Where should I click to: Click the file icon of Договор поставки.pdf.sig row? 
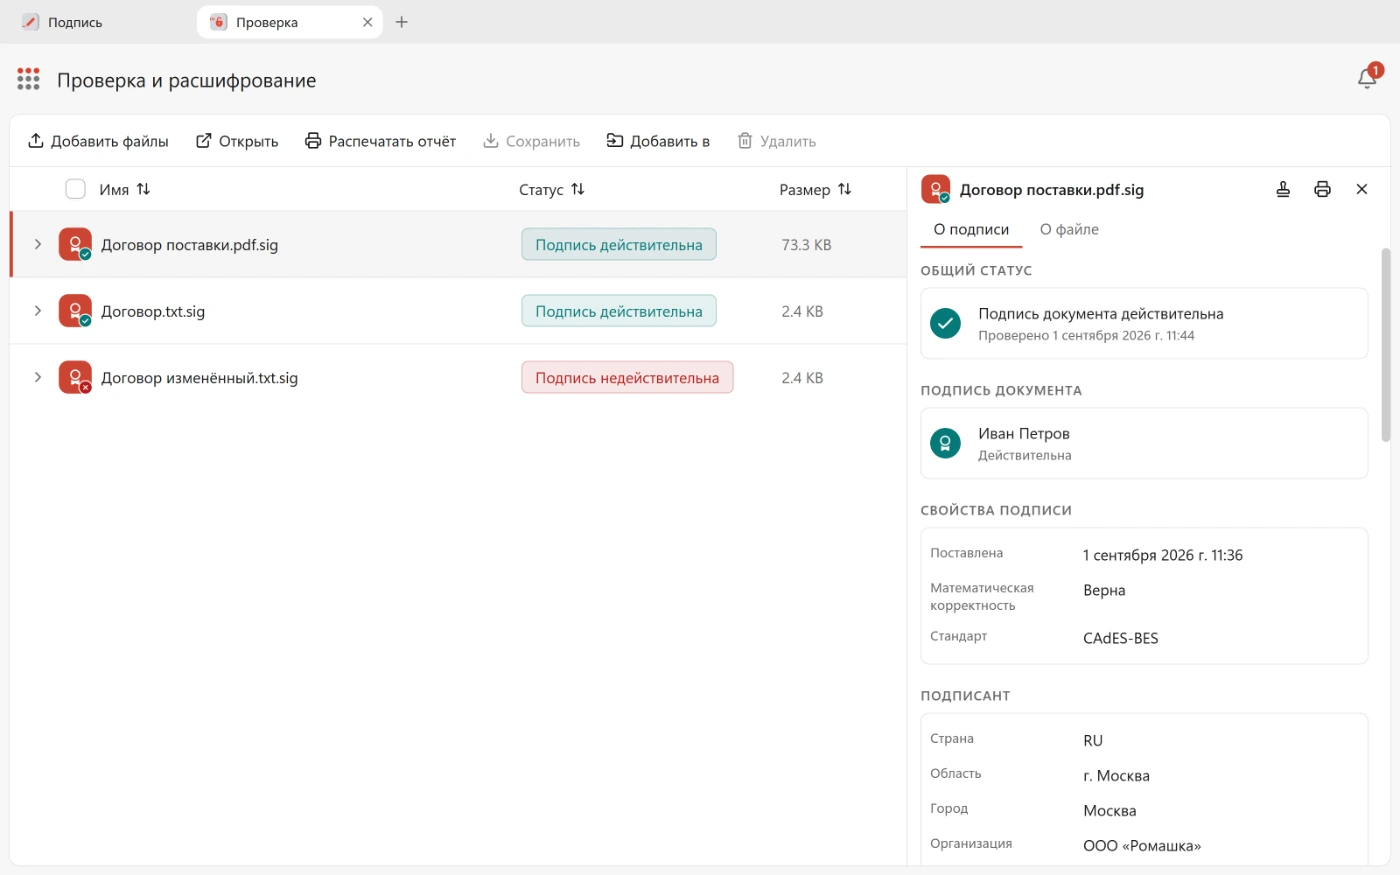click(75, 244)
